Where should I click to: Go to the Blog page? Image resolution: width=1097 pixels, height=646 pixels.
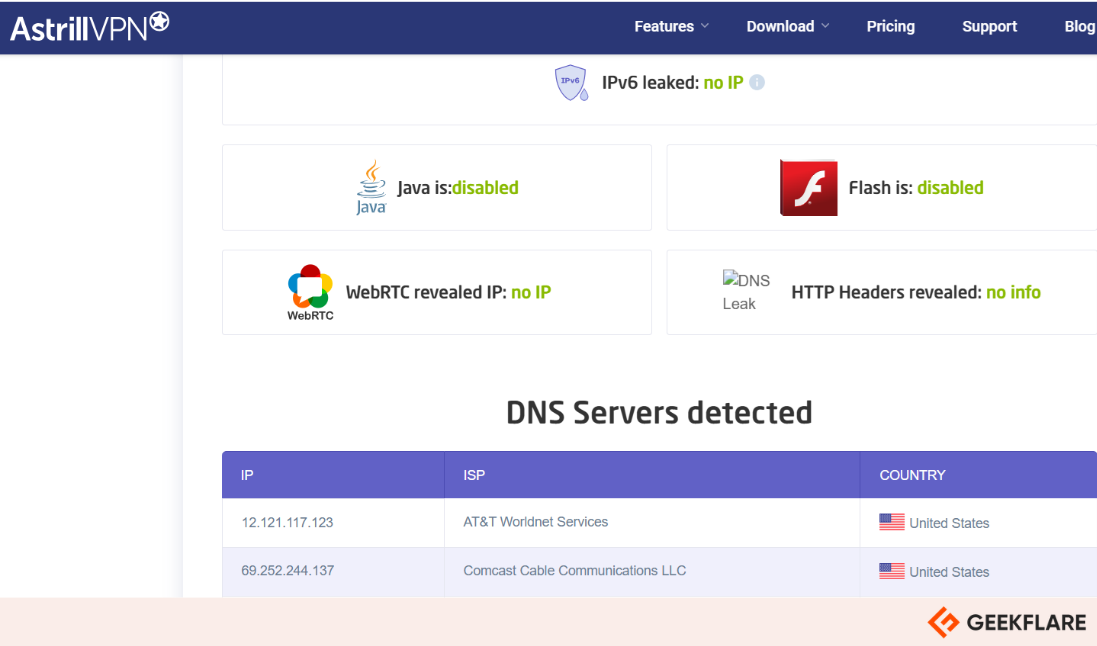tap(1079, 27)
